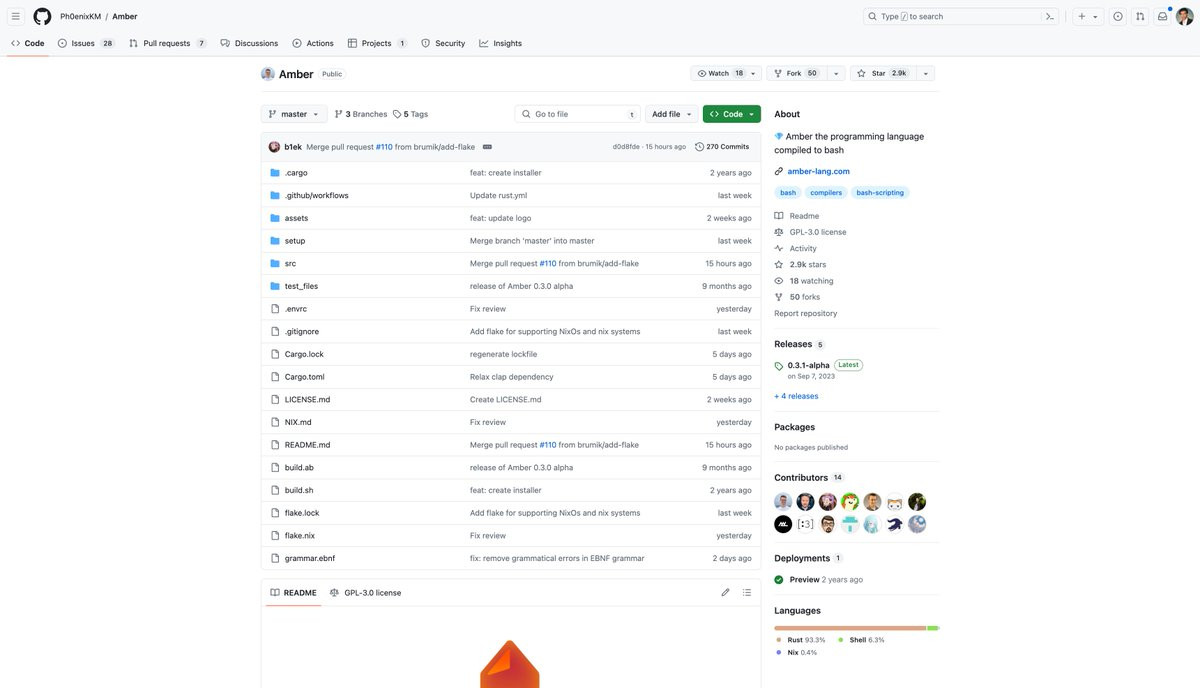Viewport: 1200px width, 688px height.
Task: Visit the amber-lang.com website link
Action: (x=818, y=171)
